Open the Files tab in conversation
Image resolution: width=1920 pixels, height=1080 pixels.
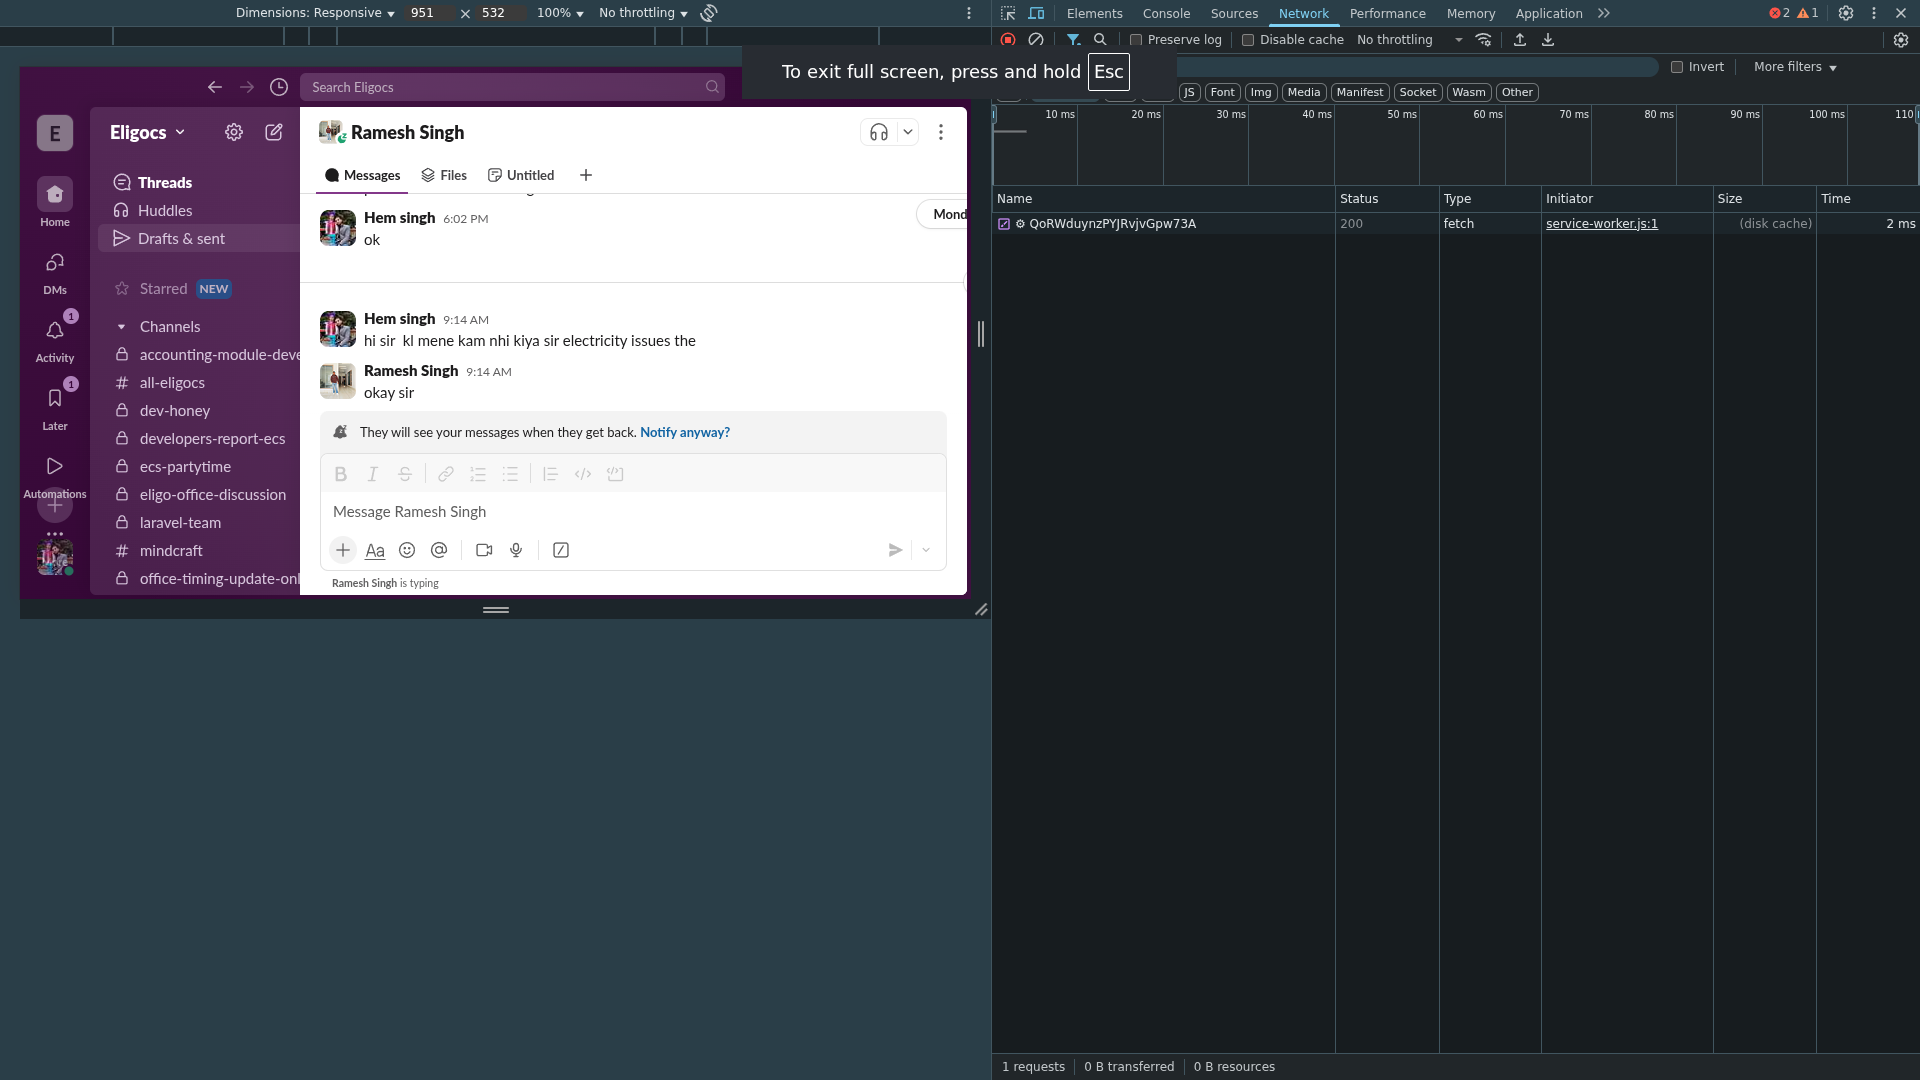tap(444, 175)
